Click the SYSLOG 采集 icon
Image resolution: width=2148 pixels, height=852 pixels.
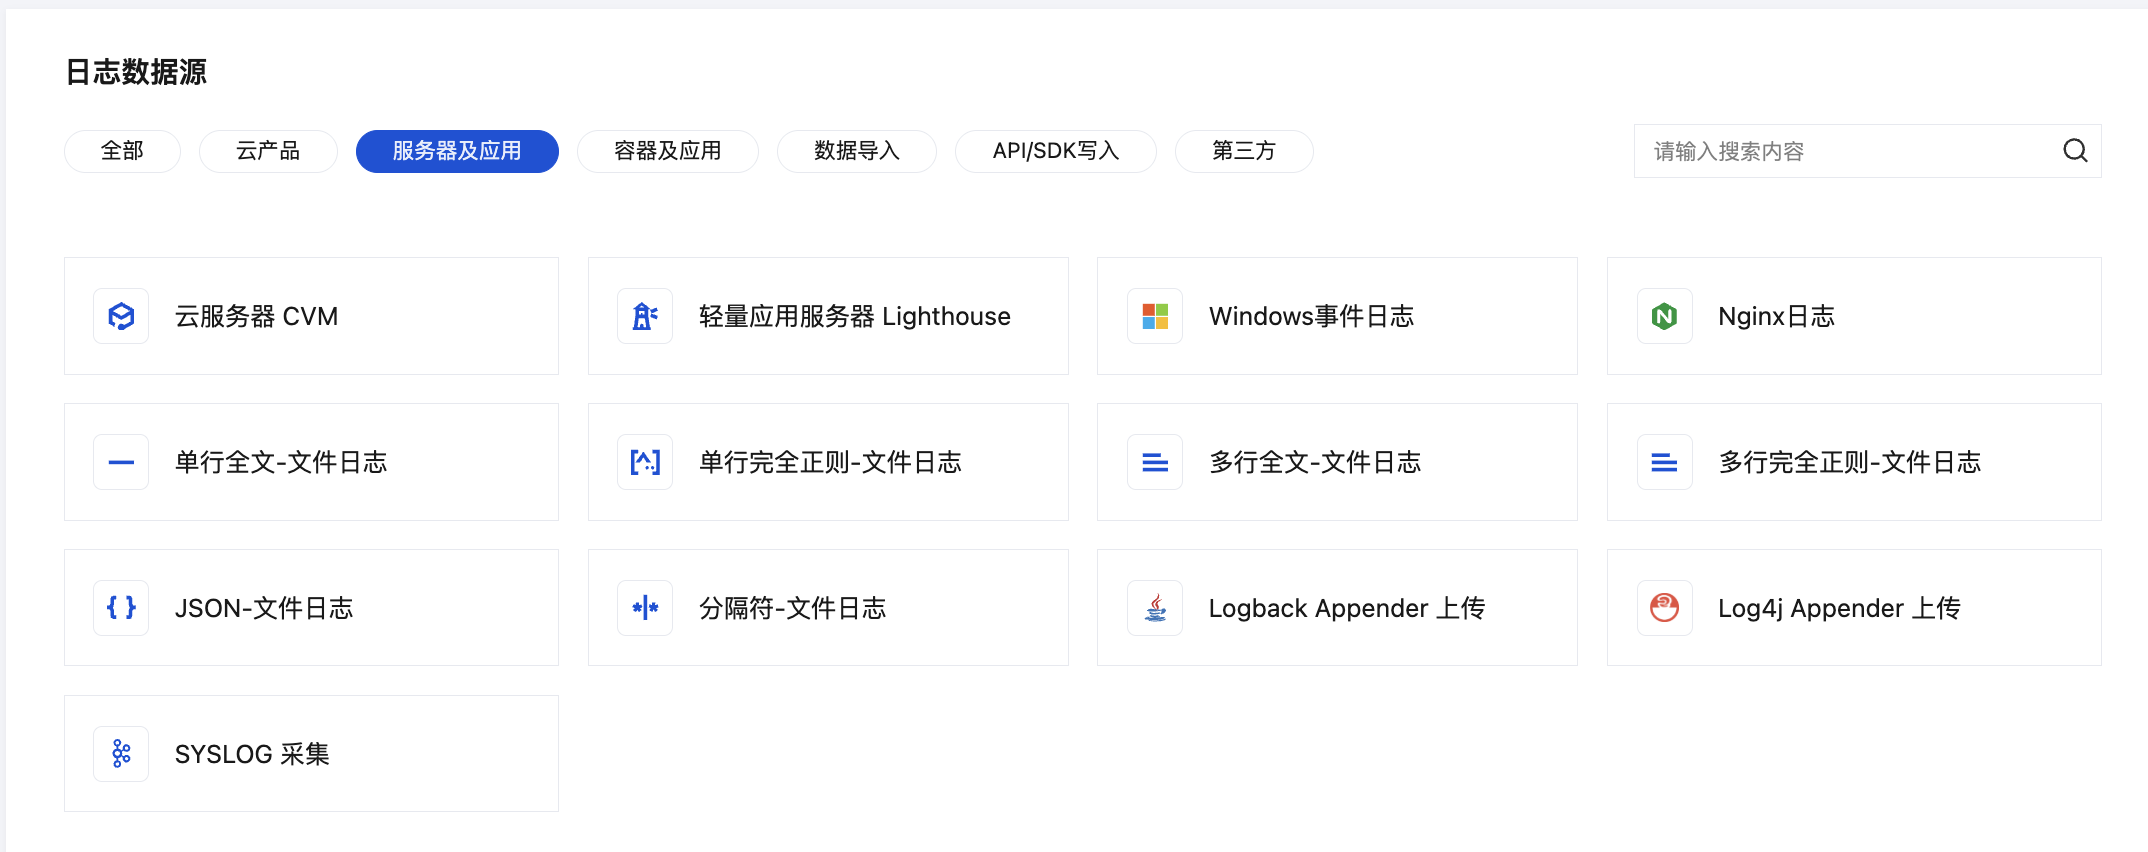pyautogui.click(x=121, y=753)
